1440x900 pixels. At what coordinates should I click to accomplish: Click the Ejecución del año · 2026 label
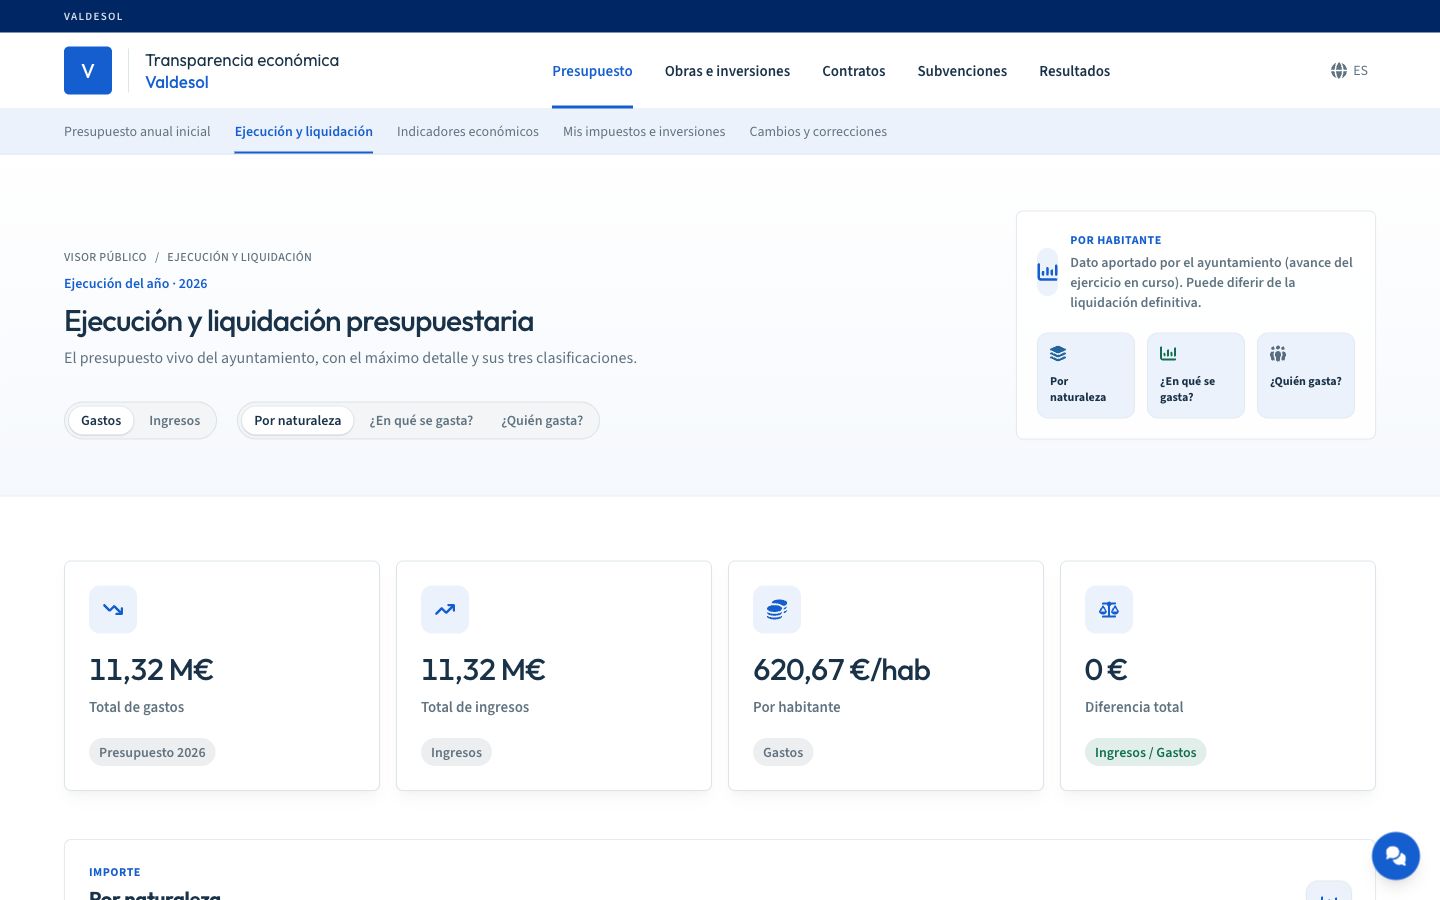point(136,284)
